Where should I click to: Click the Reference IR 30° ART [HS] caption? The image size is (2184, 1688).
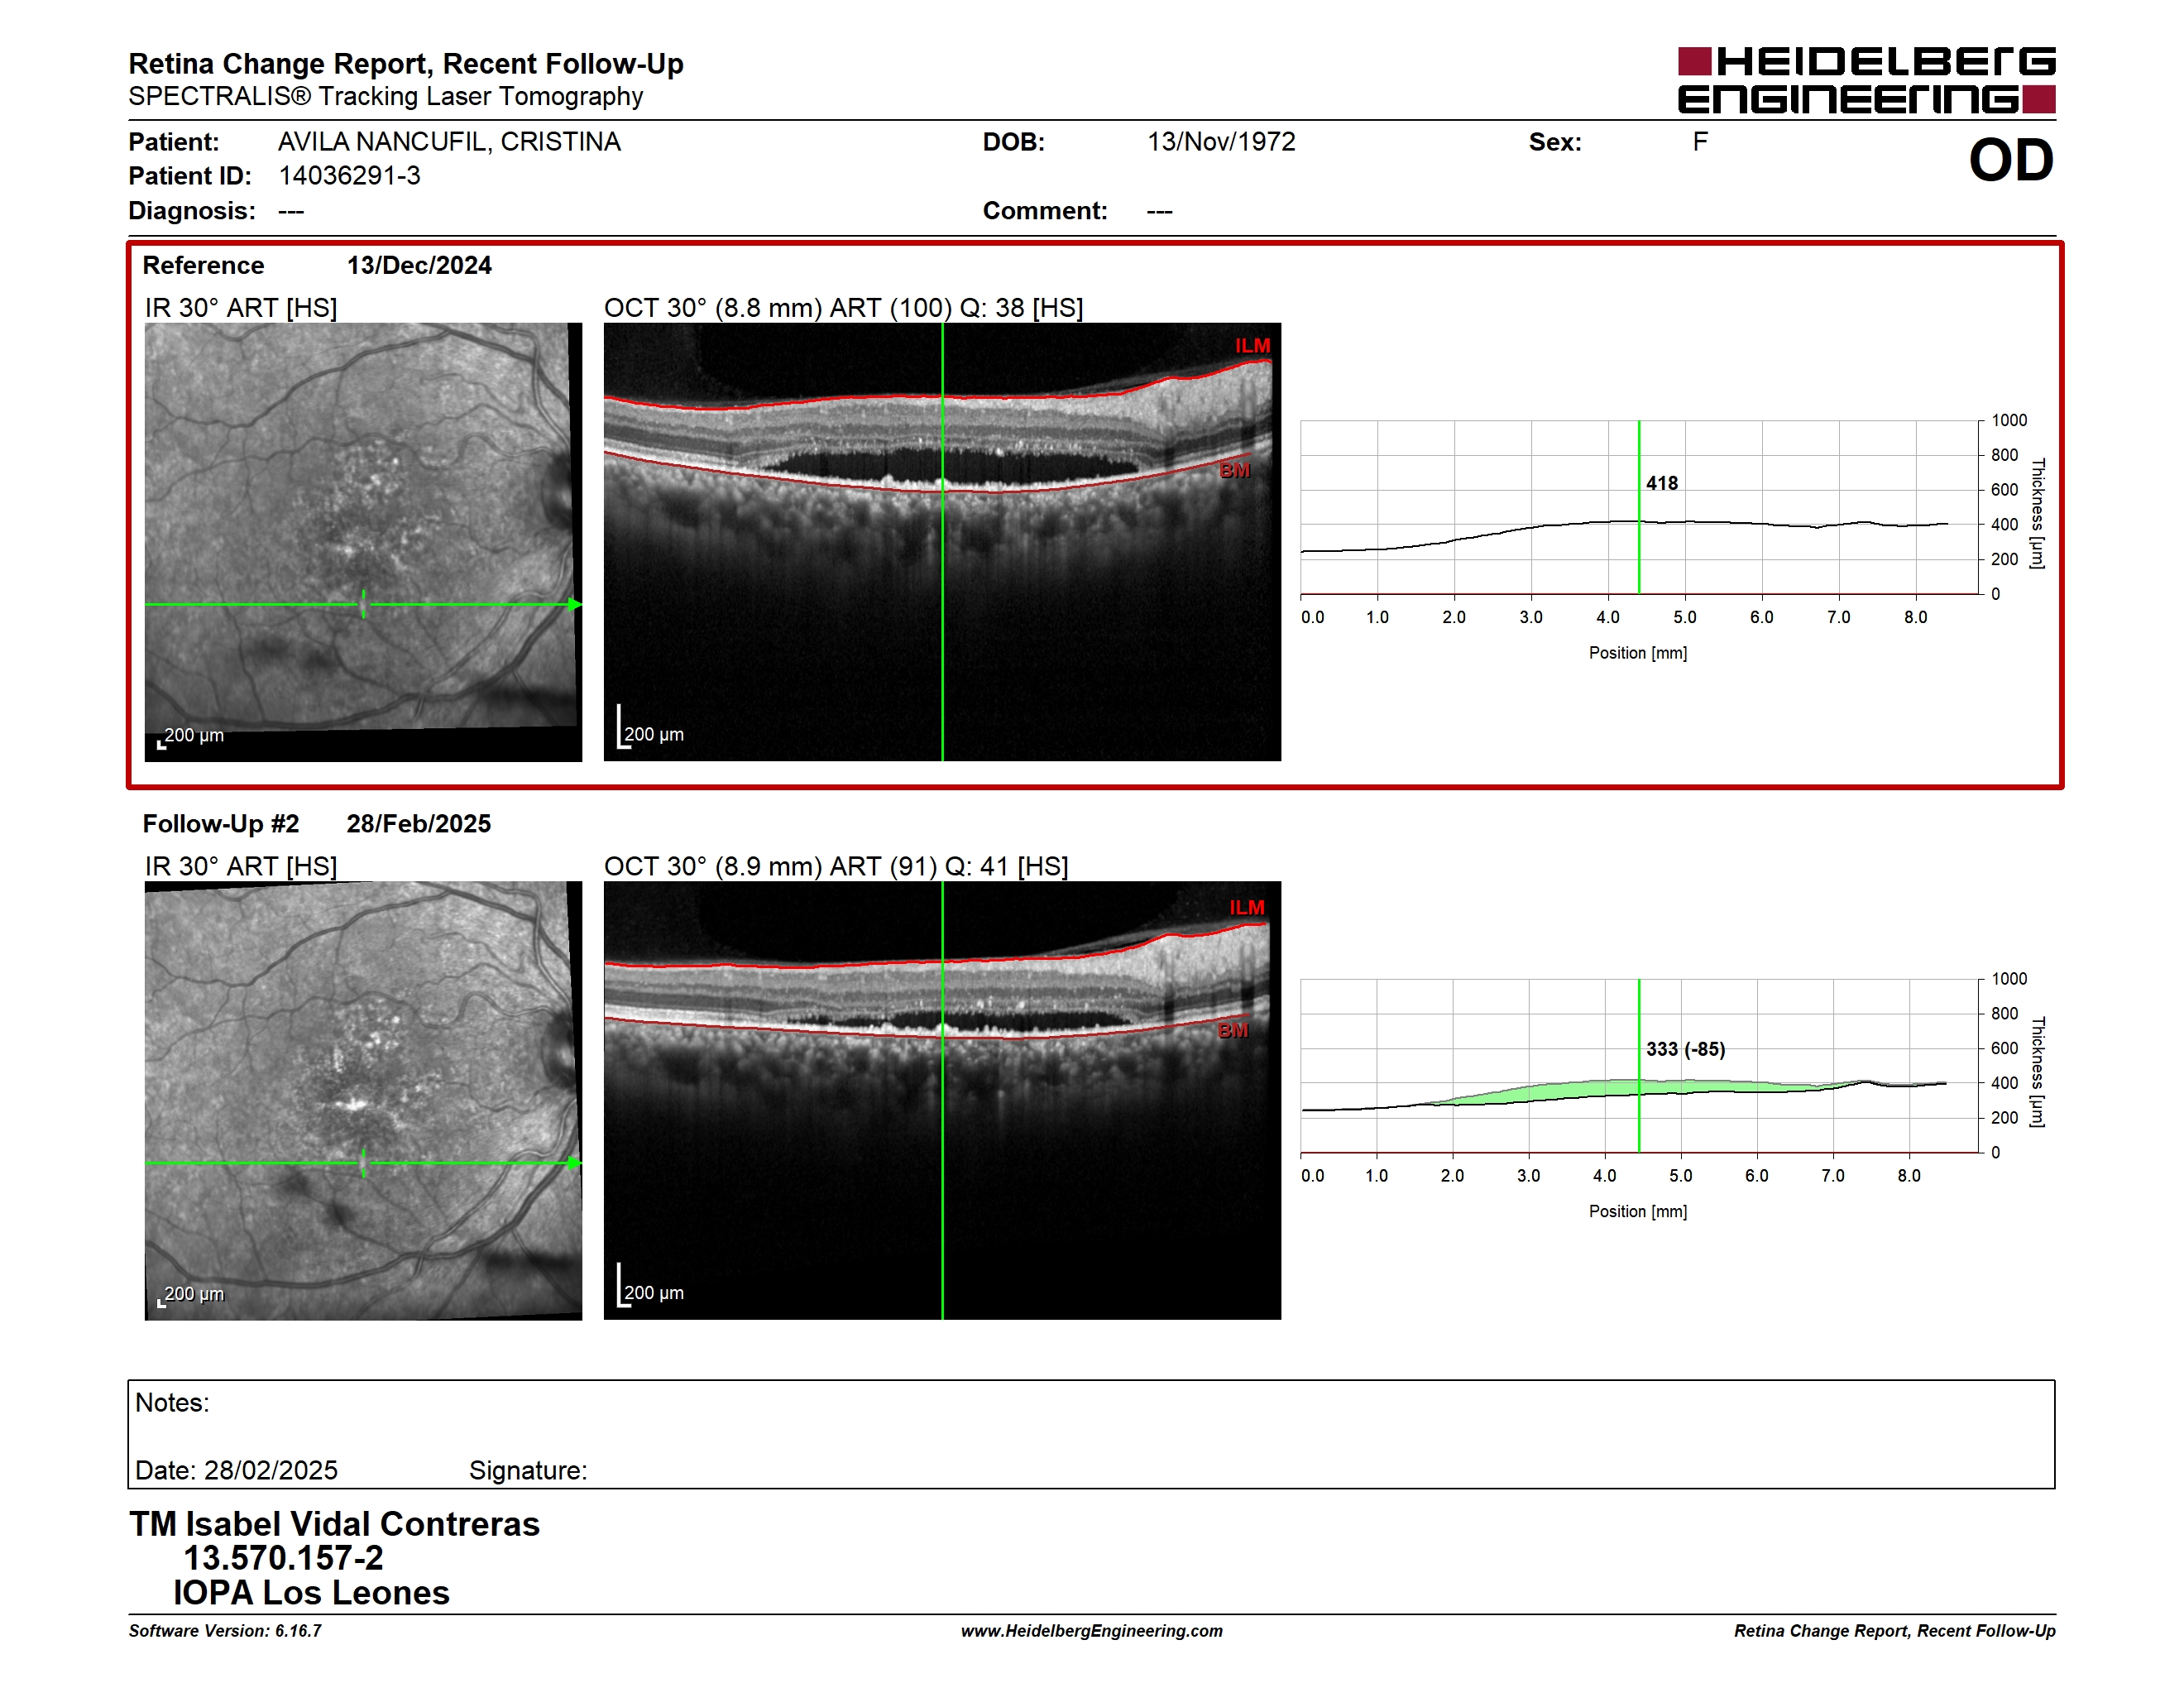(x=241, y=308)
